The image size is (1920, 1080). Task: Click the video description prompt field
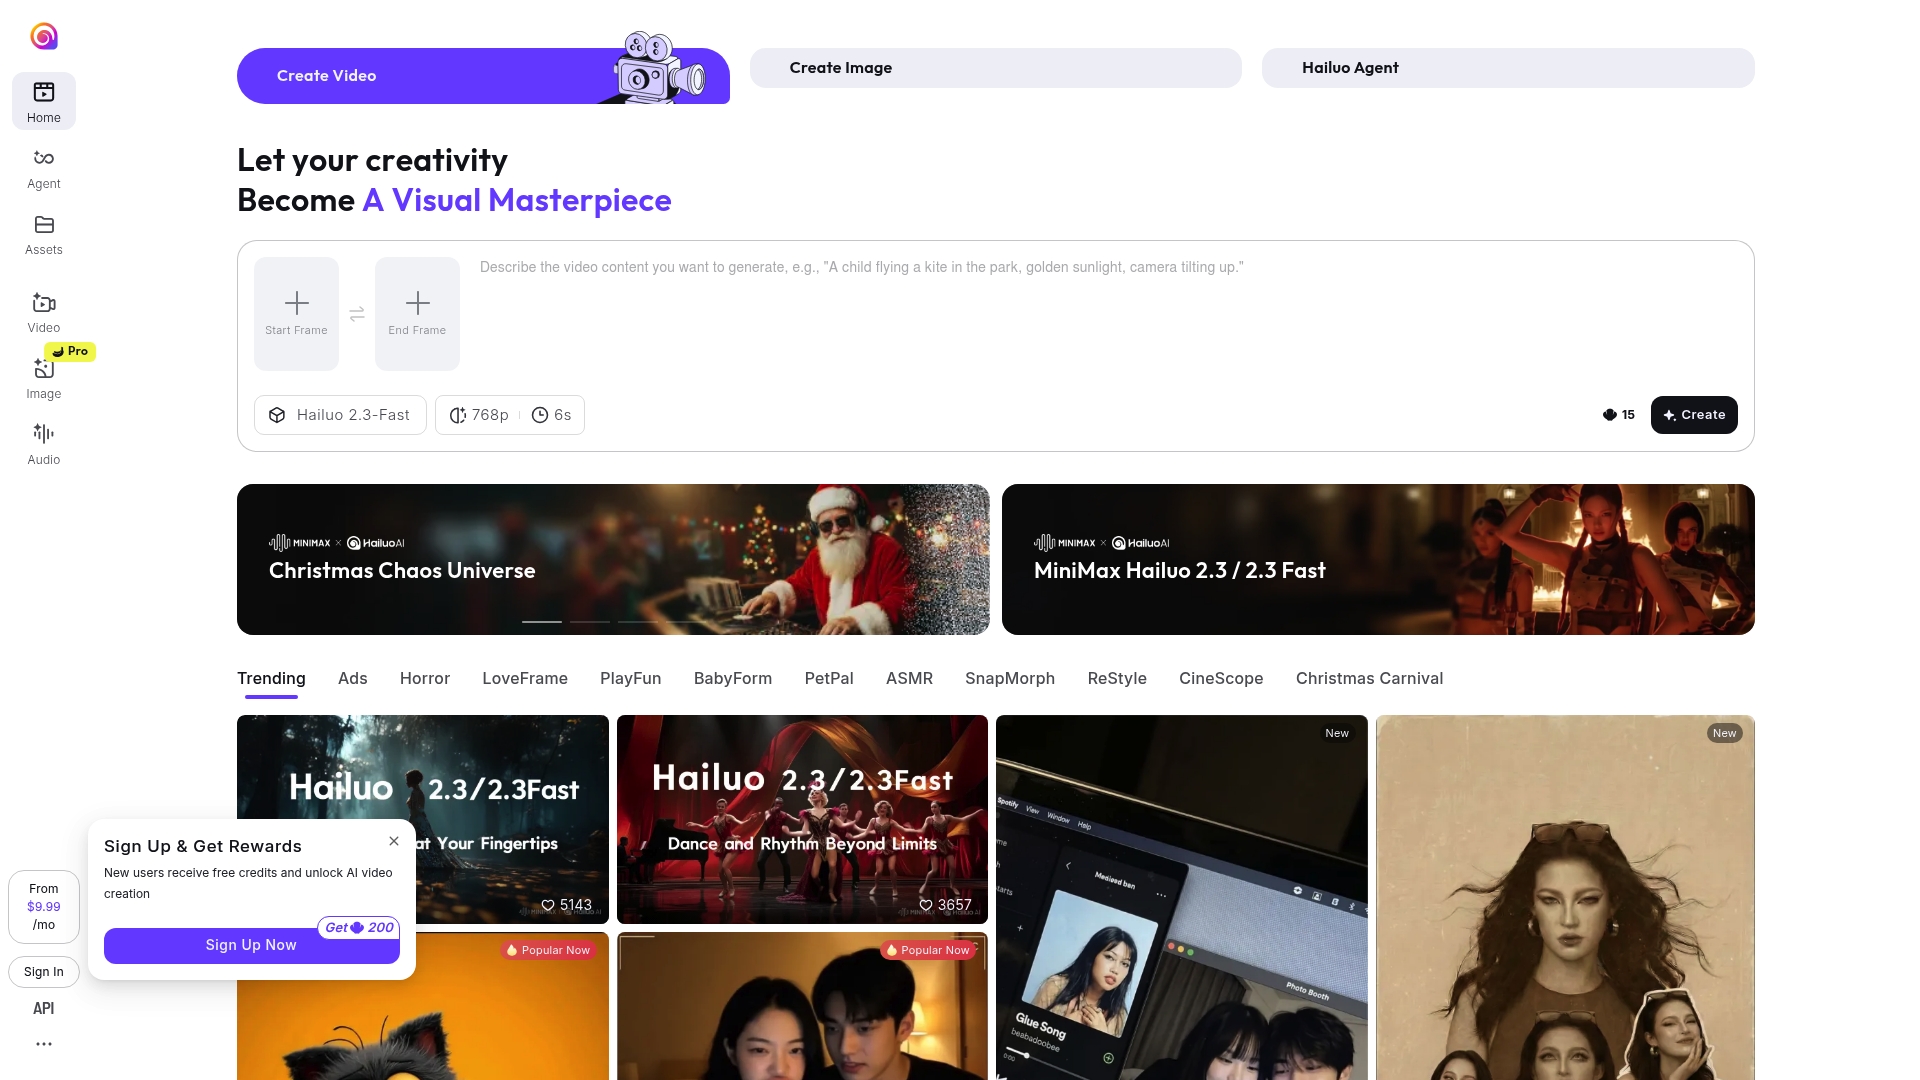pos(1108,315)
